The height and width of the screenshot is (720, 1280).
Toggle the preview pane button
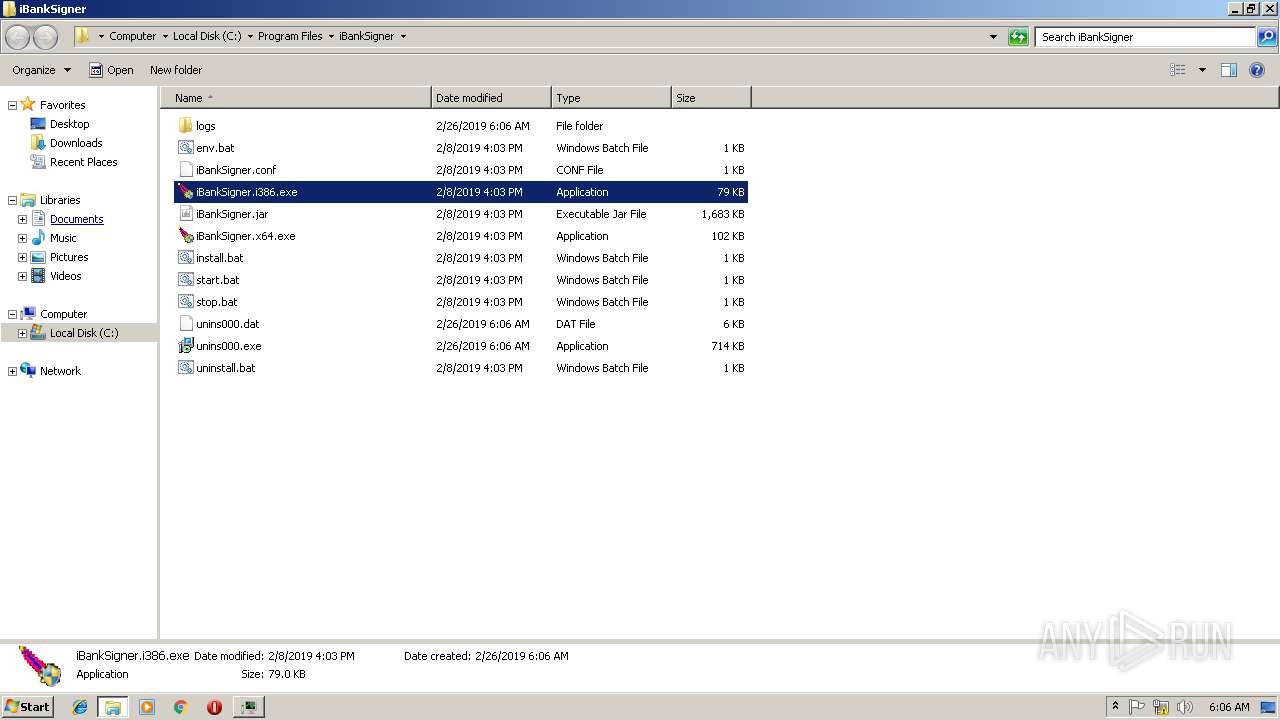pyautogui.click(x=1229, y=70)
